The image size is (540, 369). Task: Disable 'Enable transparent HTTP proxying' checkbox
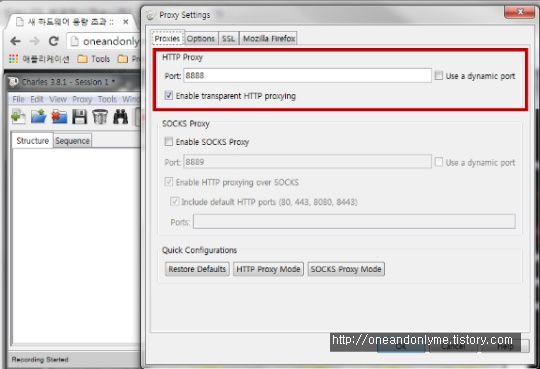tap(169, 95)
